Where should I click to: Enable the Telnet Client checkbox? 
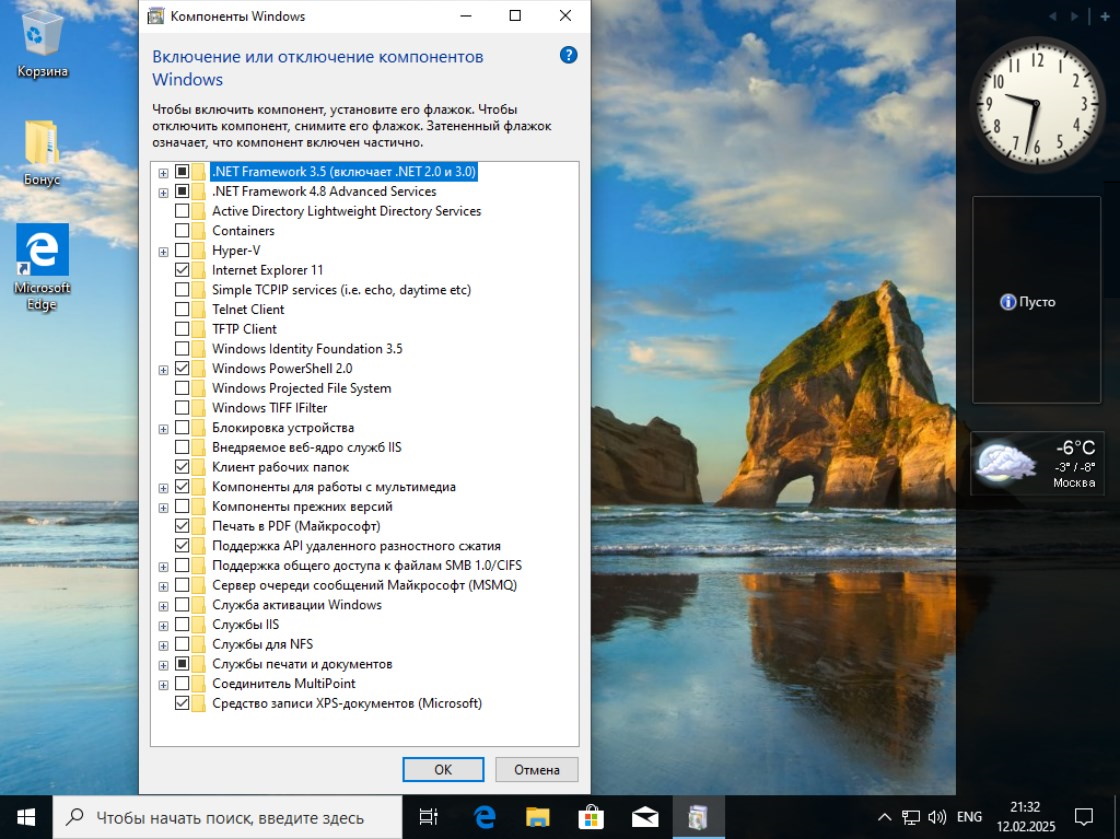point(182,310)
